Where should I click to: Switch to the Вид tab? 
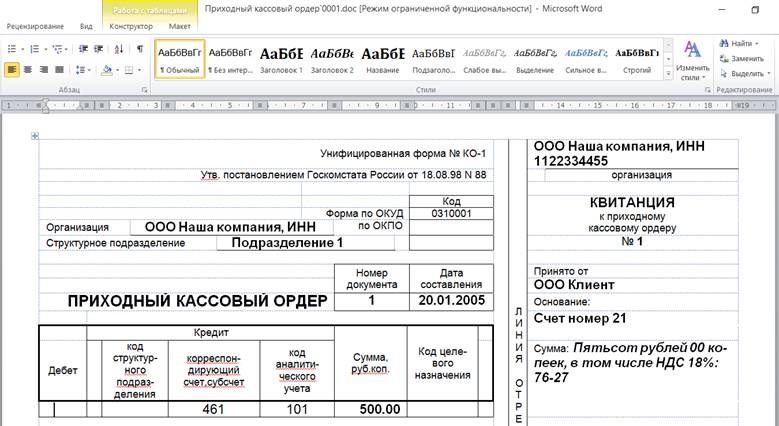click(86, 26)
